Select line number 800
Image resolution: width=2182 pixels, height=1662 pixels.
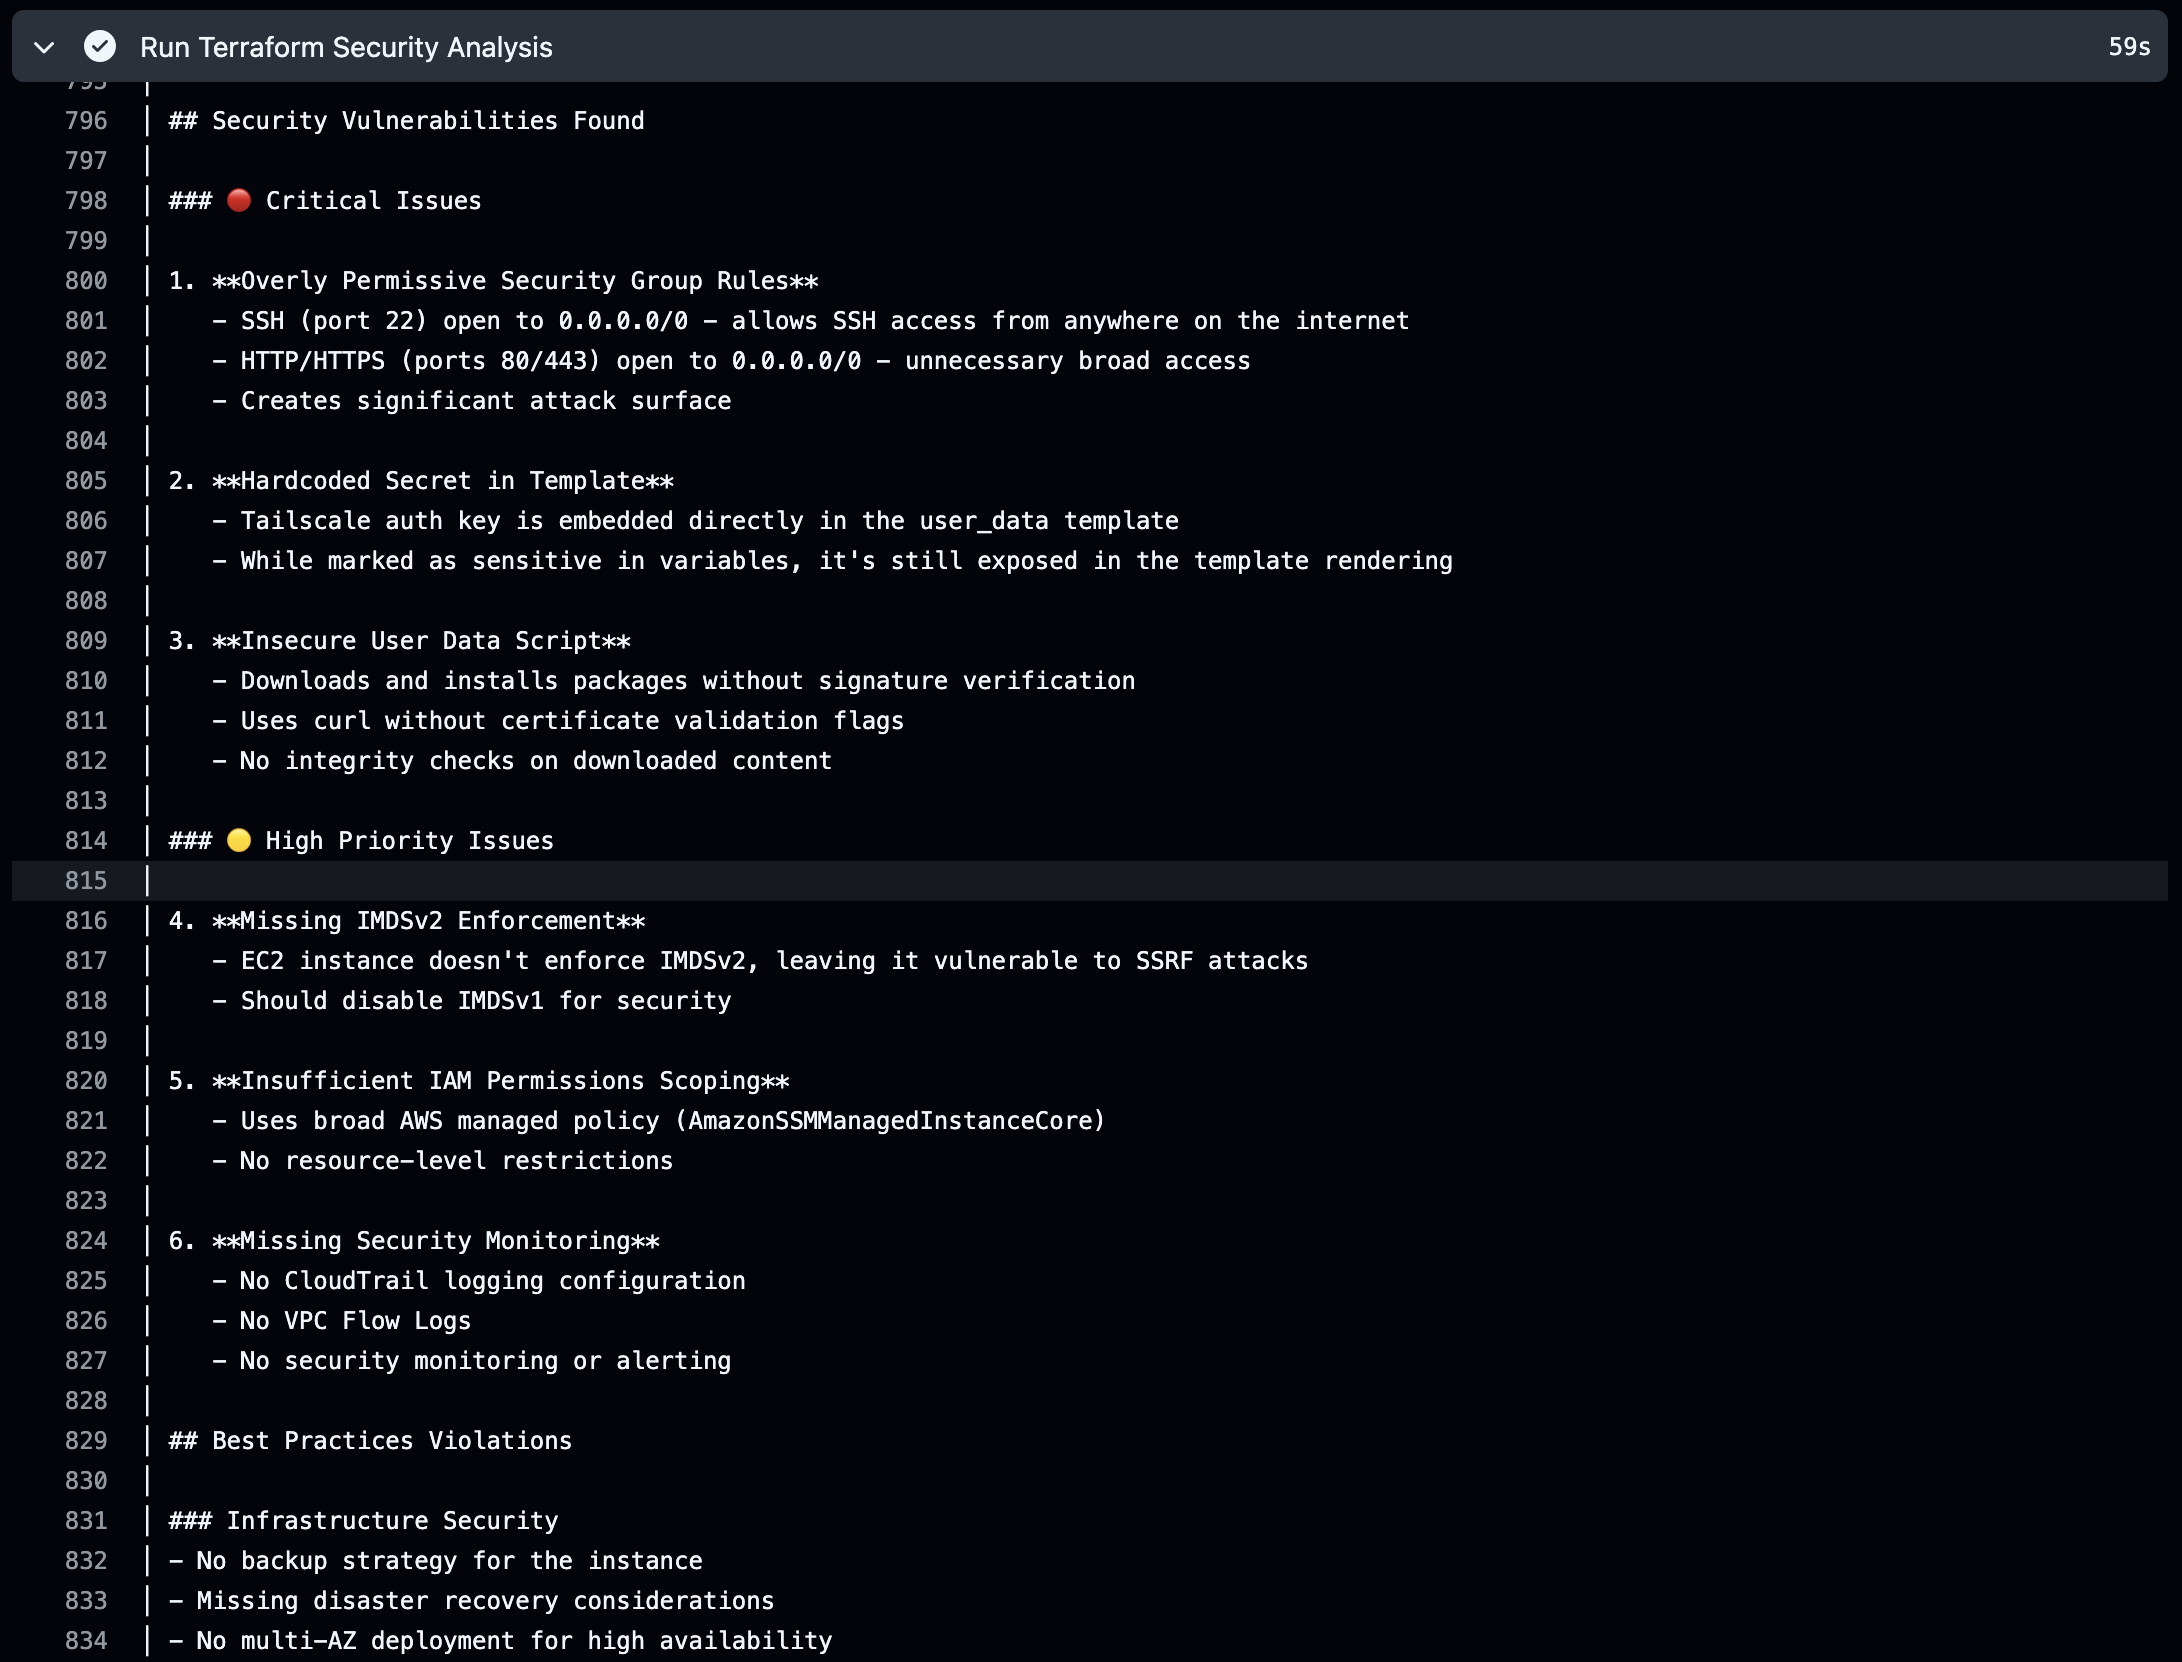point(86,281)
